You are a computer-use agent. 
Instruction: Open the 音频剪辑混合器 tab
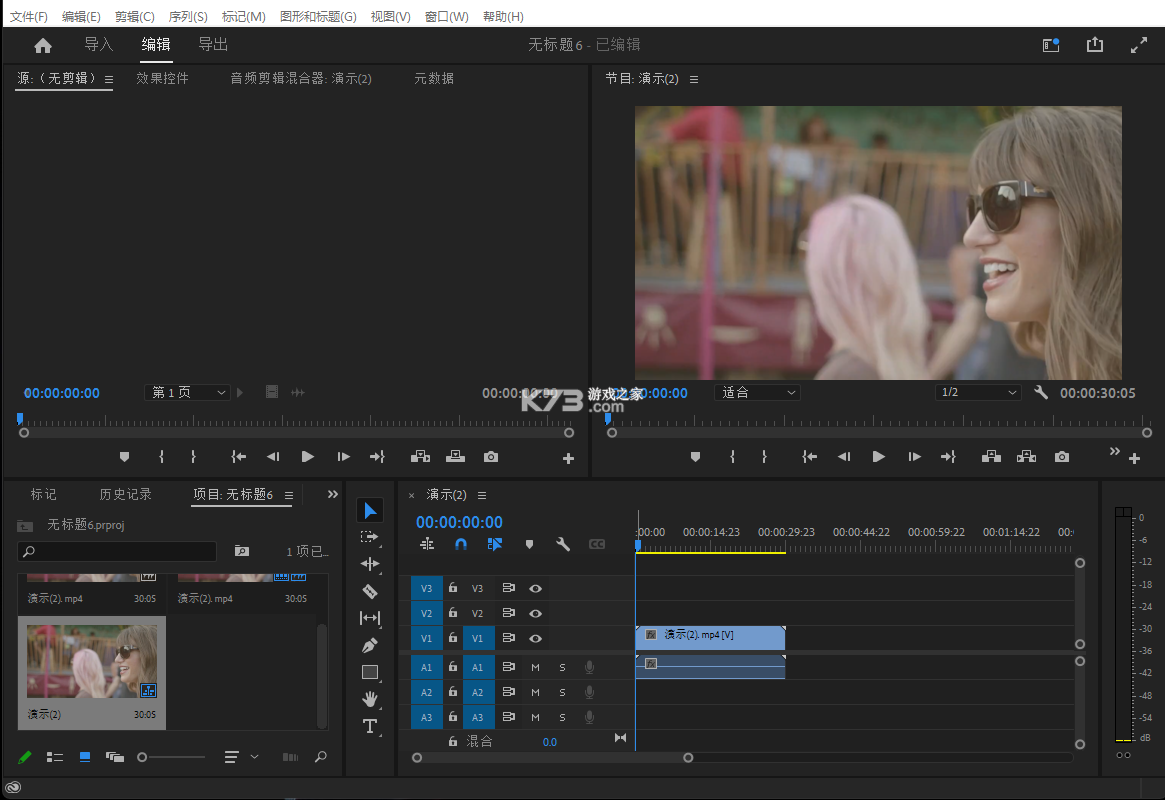(301, 79)
